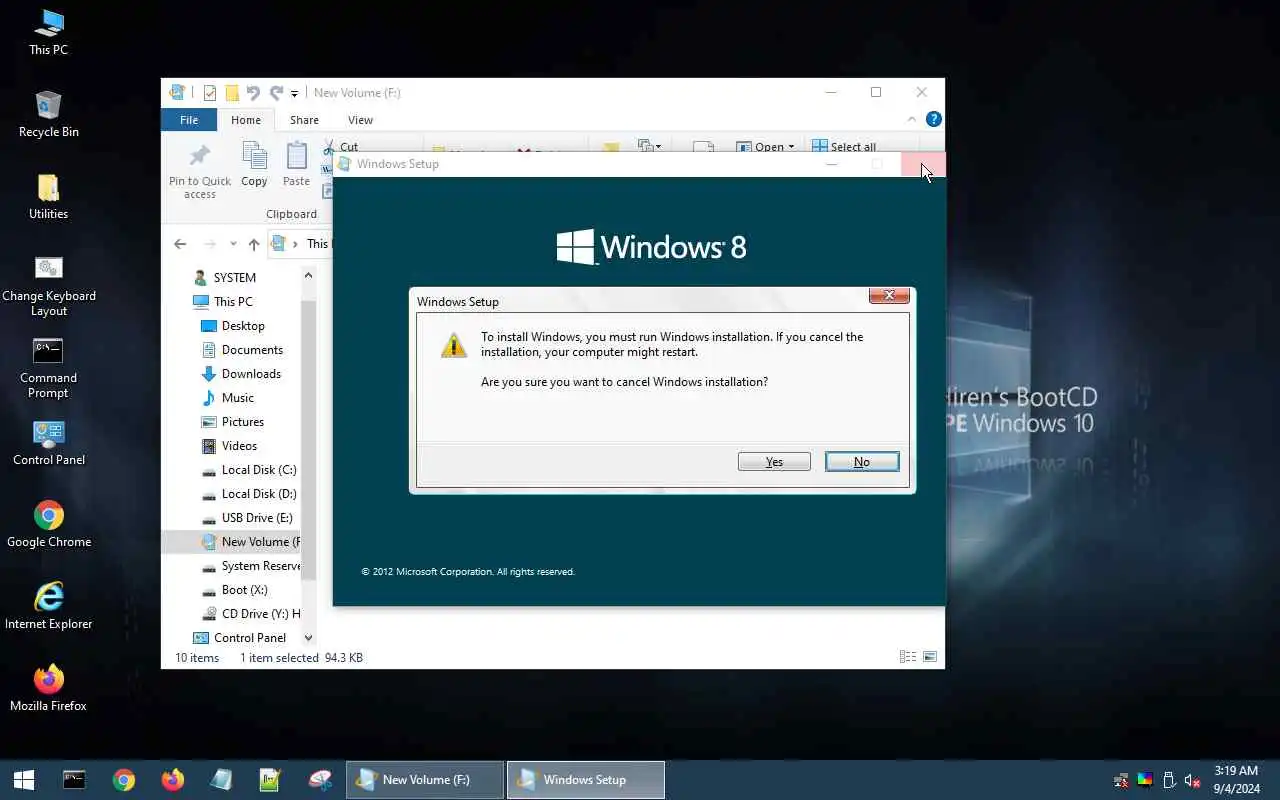The image size is (1280, 800).
Task: Click Yes to cancel Windows installation
Action: point(774,461)
